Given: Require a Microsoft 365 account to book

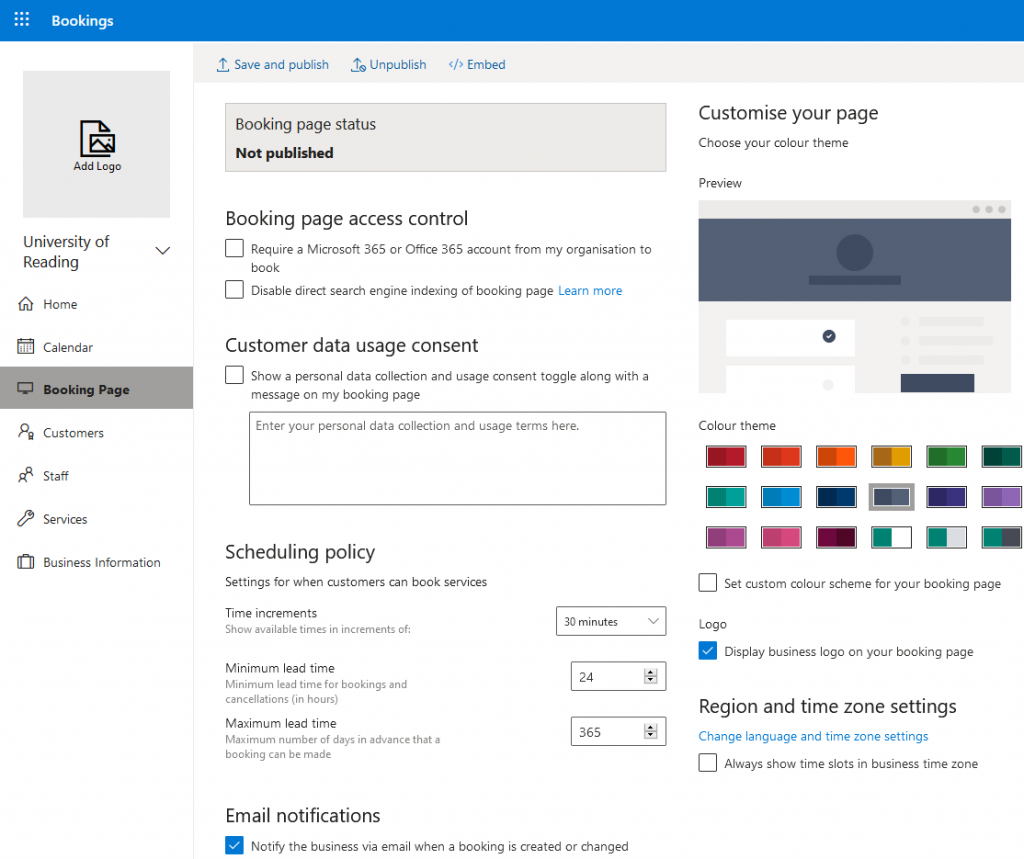Looking at the screenshot, I should (234, 248).
